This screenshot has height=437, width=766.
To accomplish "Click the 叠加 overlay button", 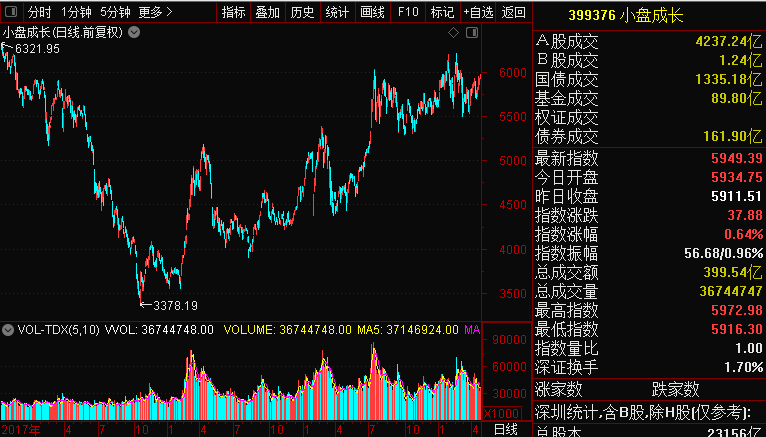I will (x=267, y=13).
